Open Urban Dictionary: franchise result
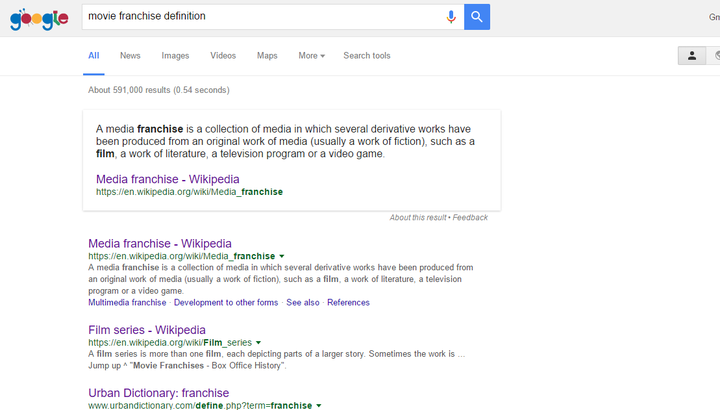This screenshot has height=410, width=720. (x=158, y=393)
